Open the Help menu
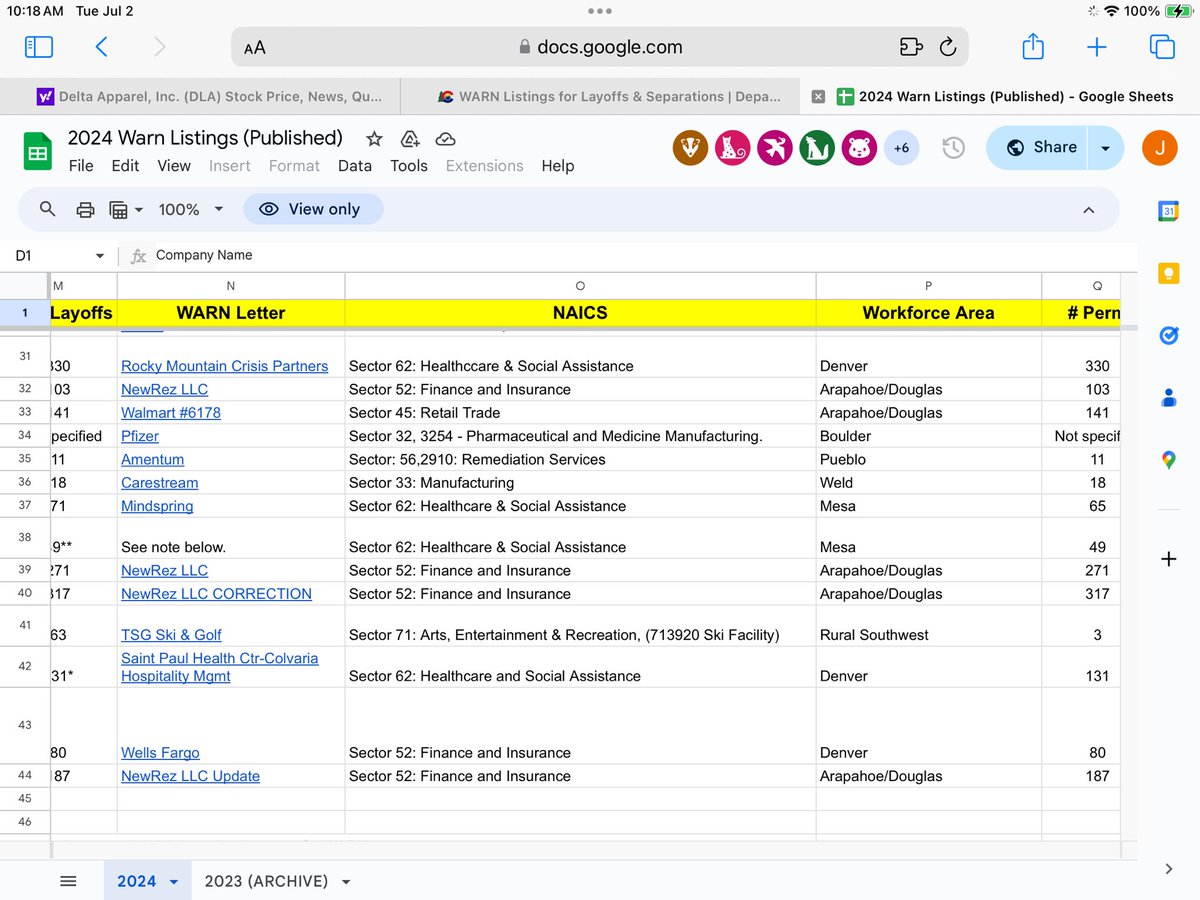Viewport: 1200px width, 900px height. pyautogui.click(x=558, y=166)
